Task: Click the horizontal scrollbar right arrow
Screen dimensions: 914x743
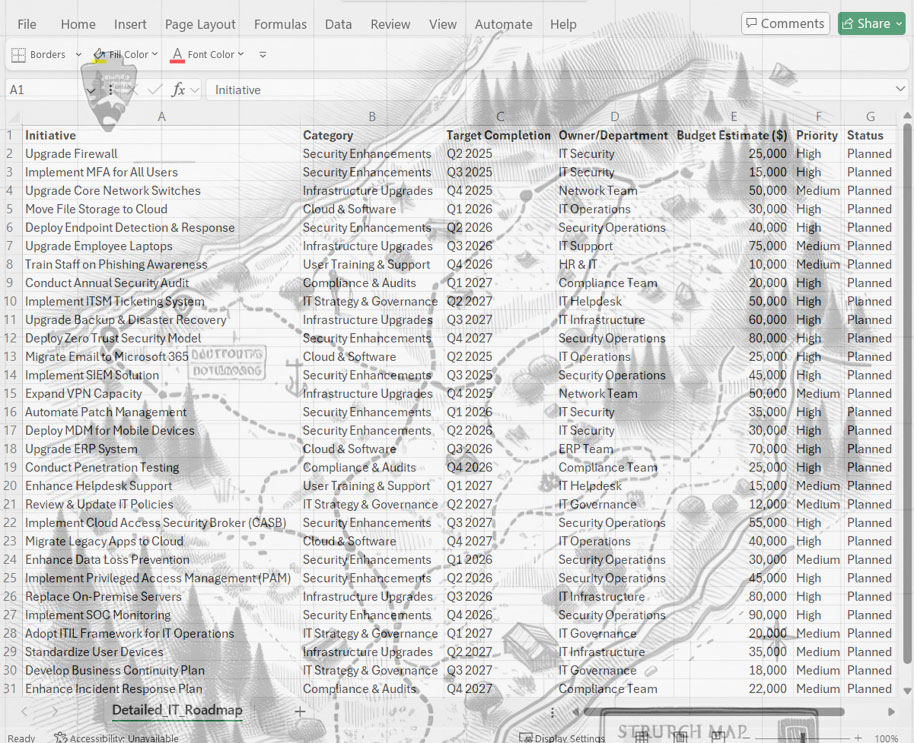Action: (891, 712)
